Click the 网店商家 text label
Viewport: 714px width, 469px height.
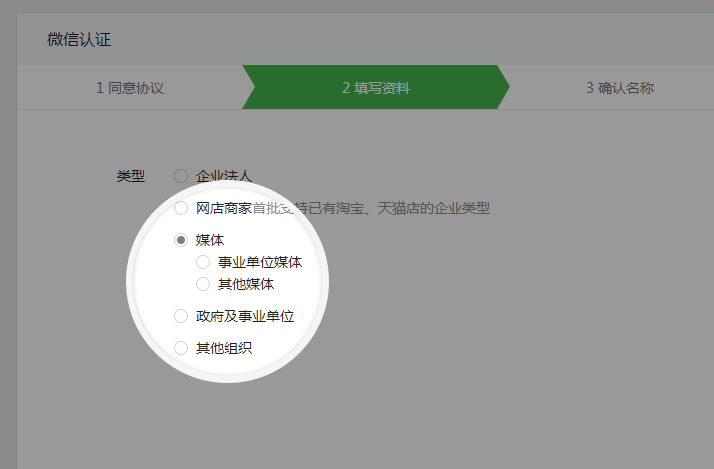[223, 208]
